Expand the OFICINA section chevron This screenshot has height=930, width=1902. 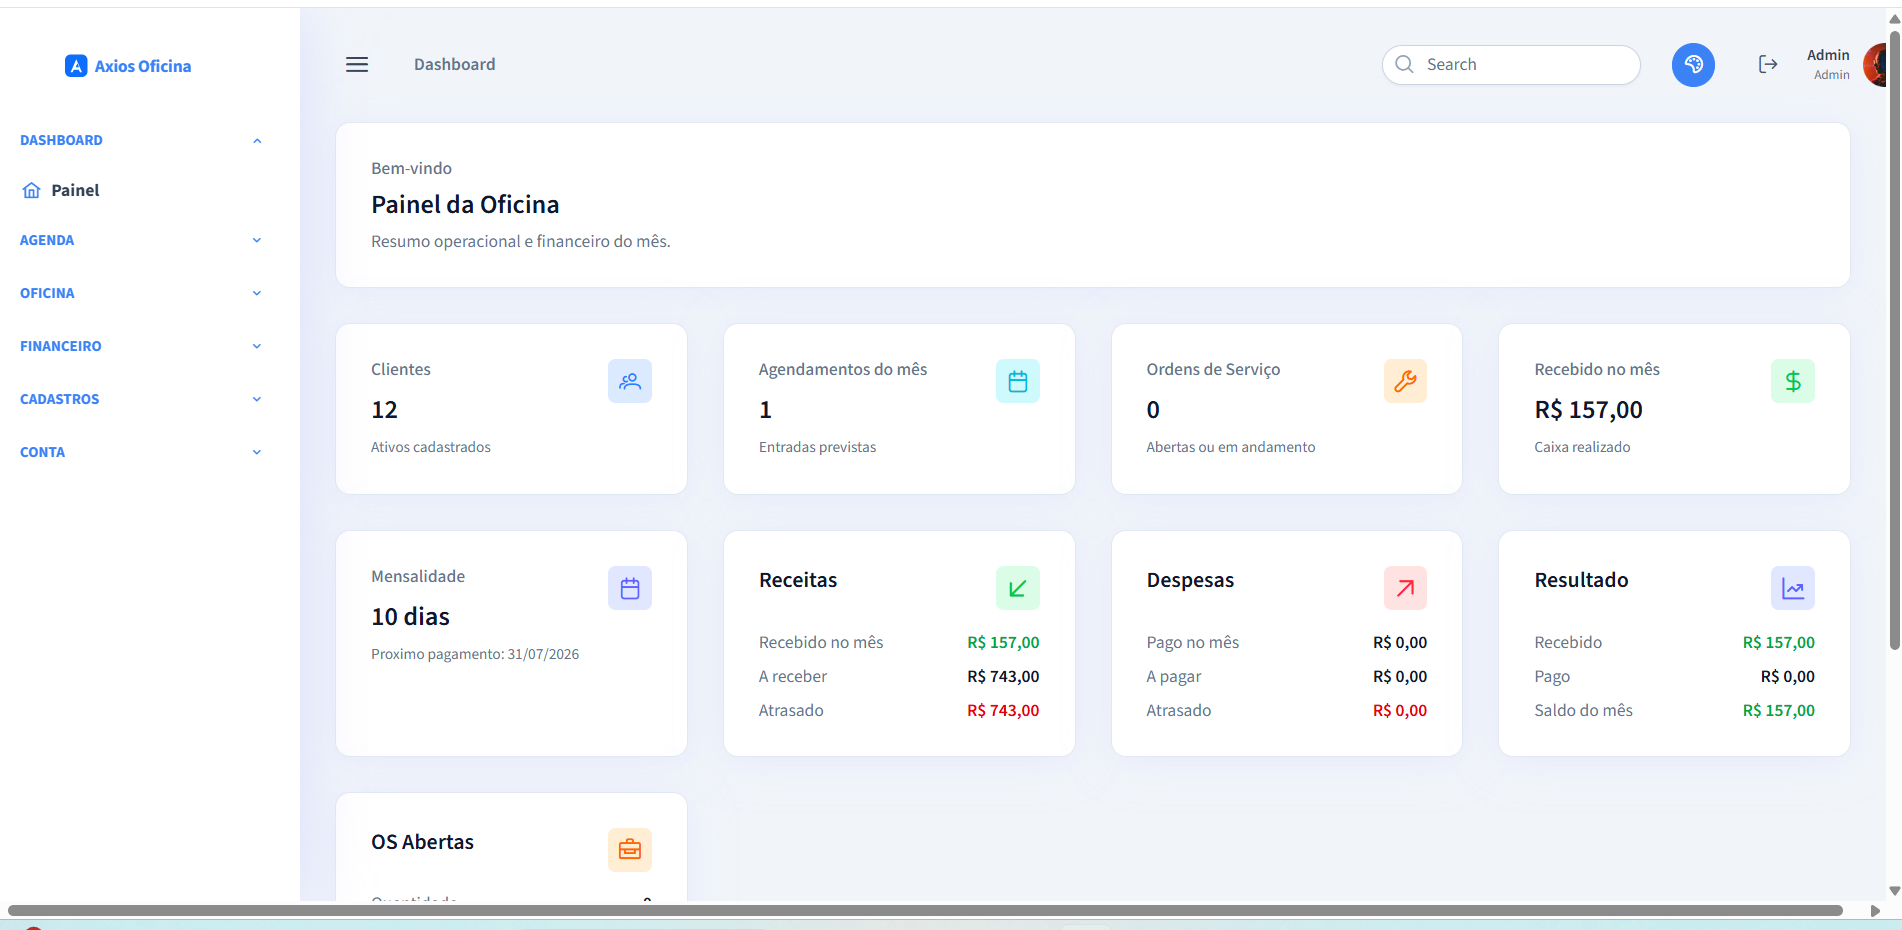257,293
